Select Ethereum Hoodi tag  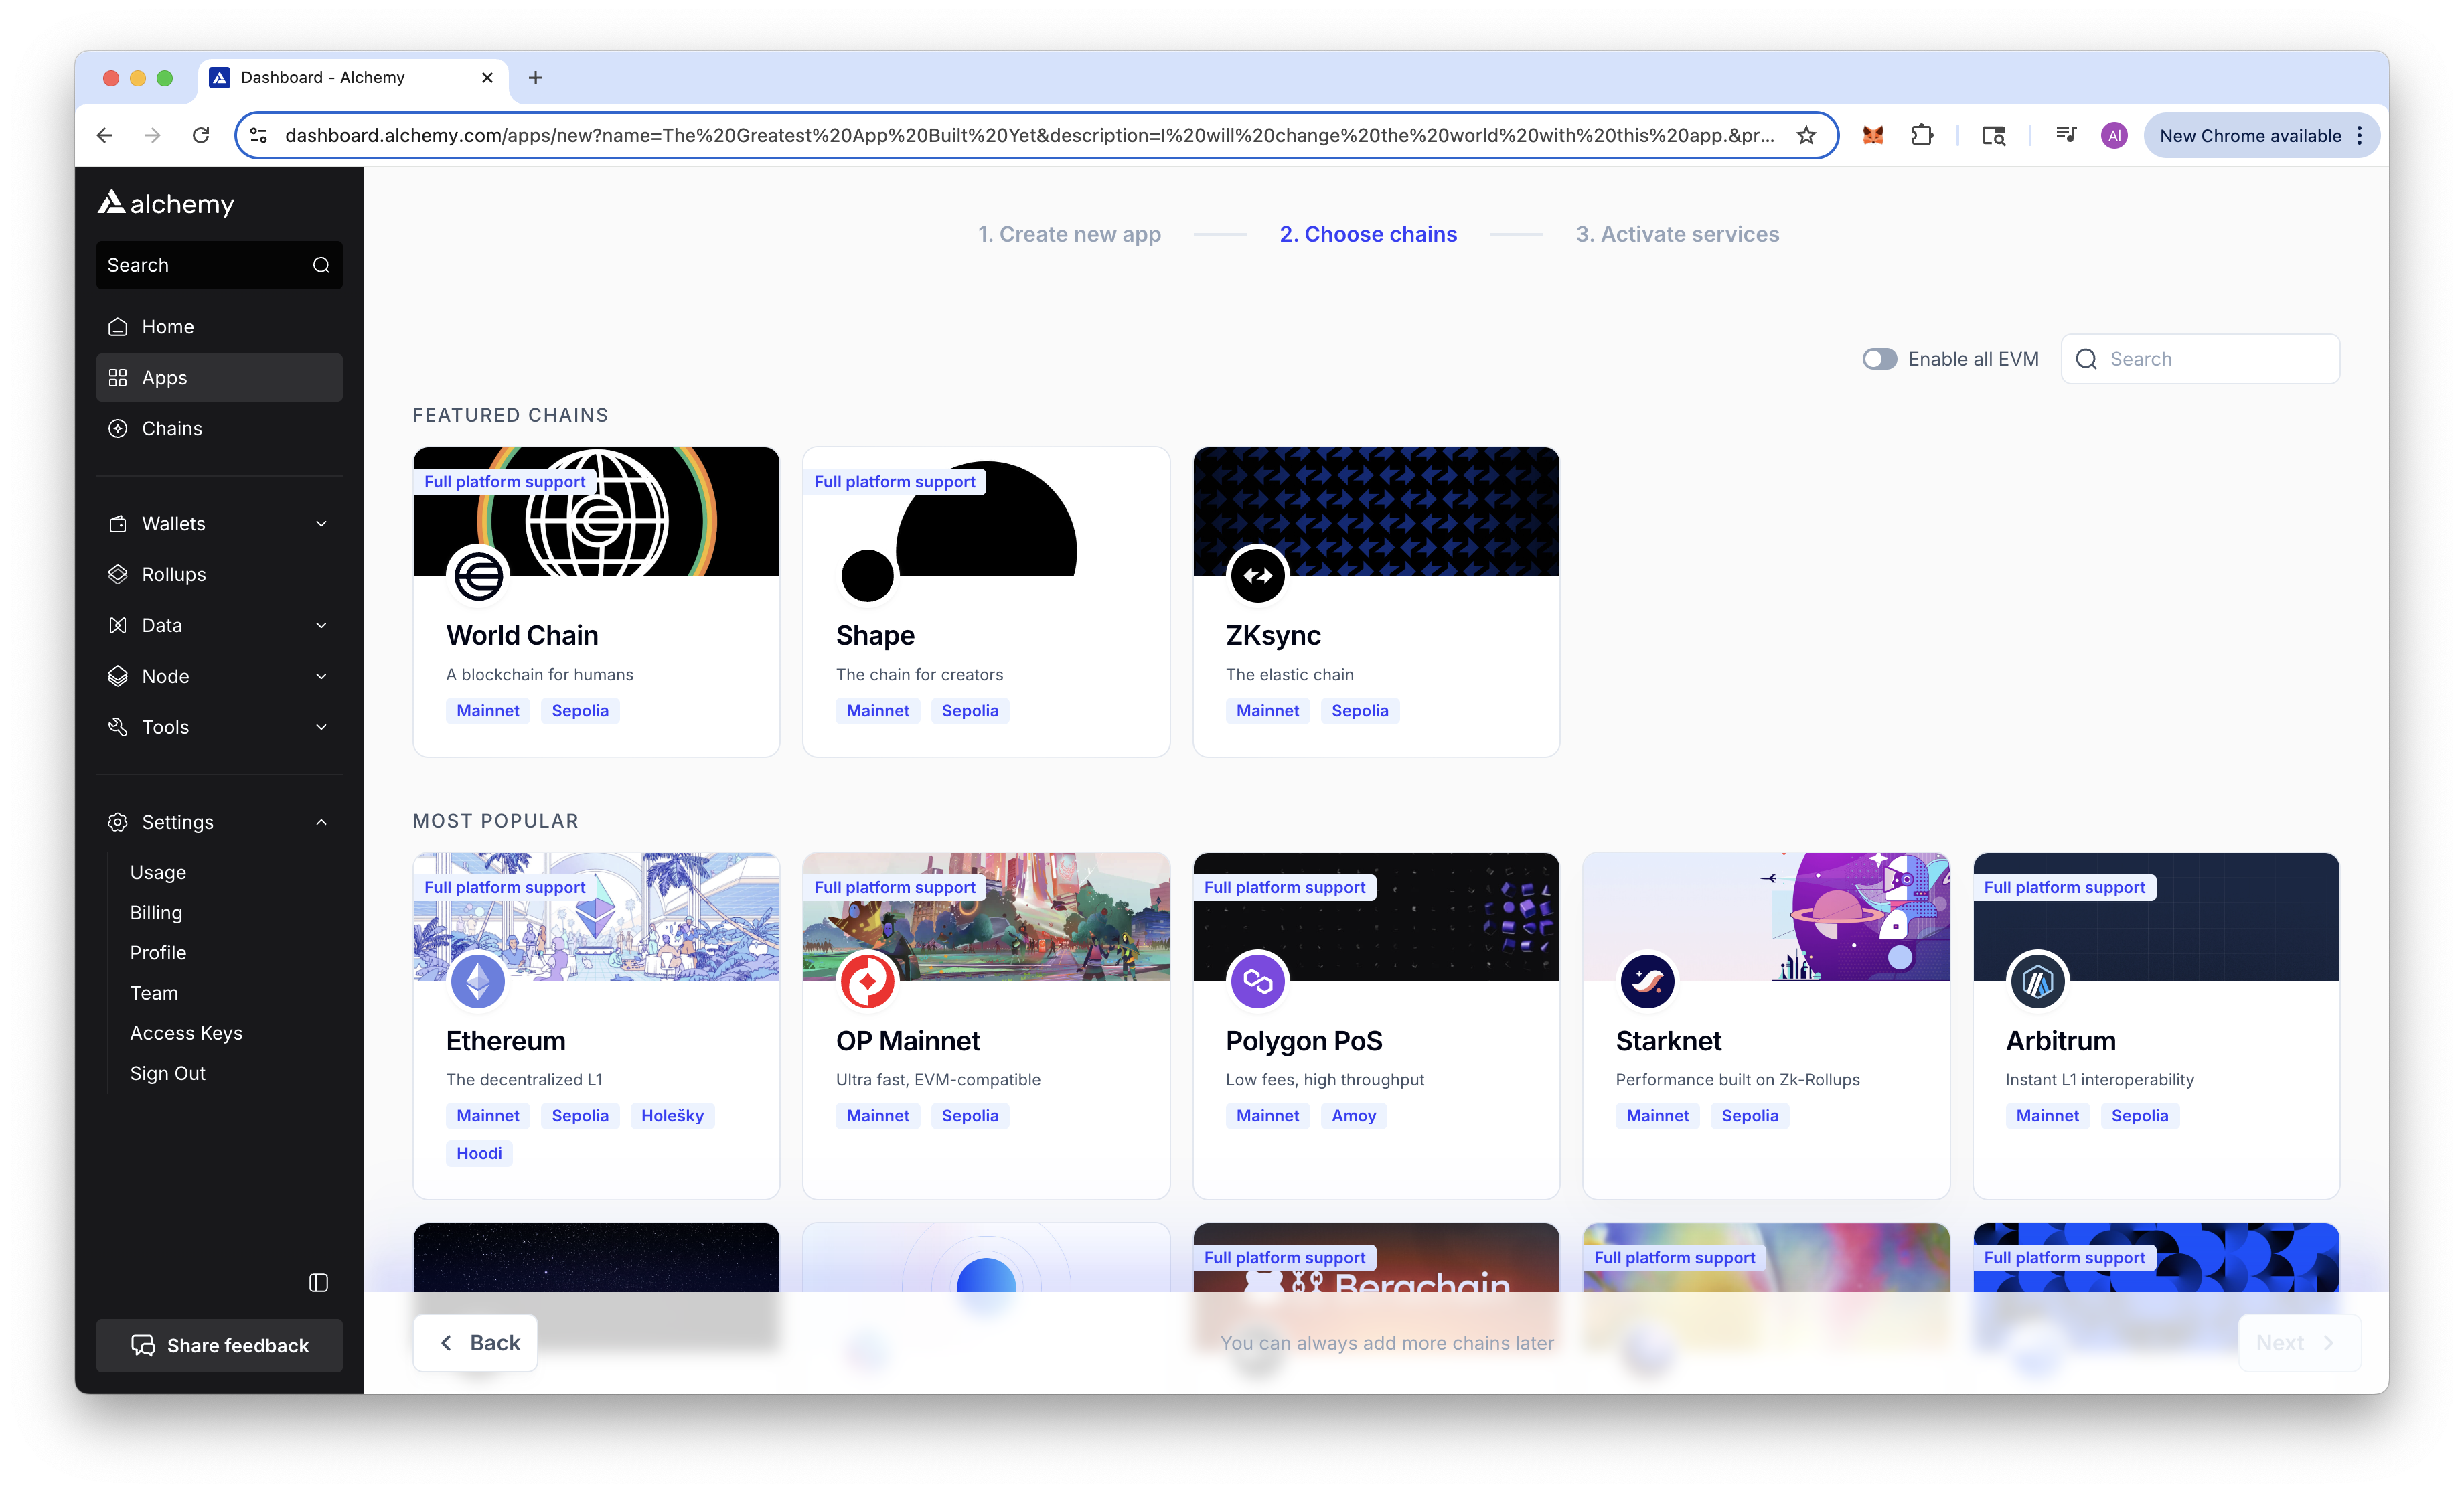(479, 1154)
